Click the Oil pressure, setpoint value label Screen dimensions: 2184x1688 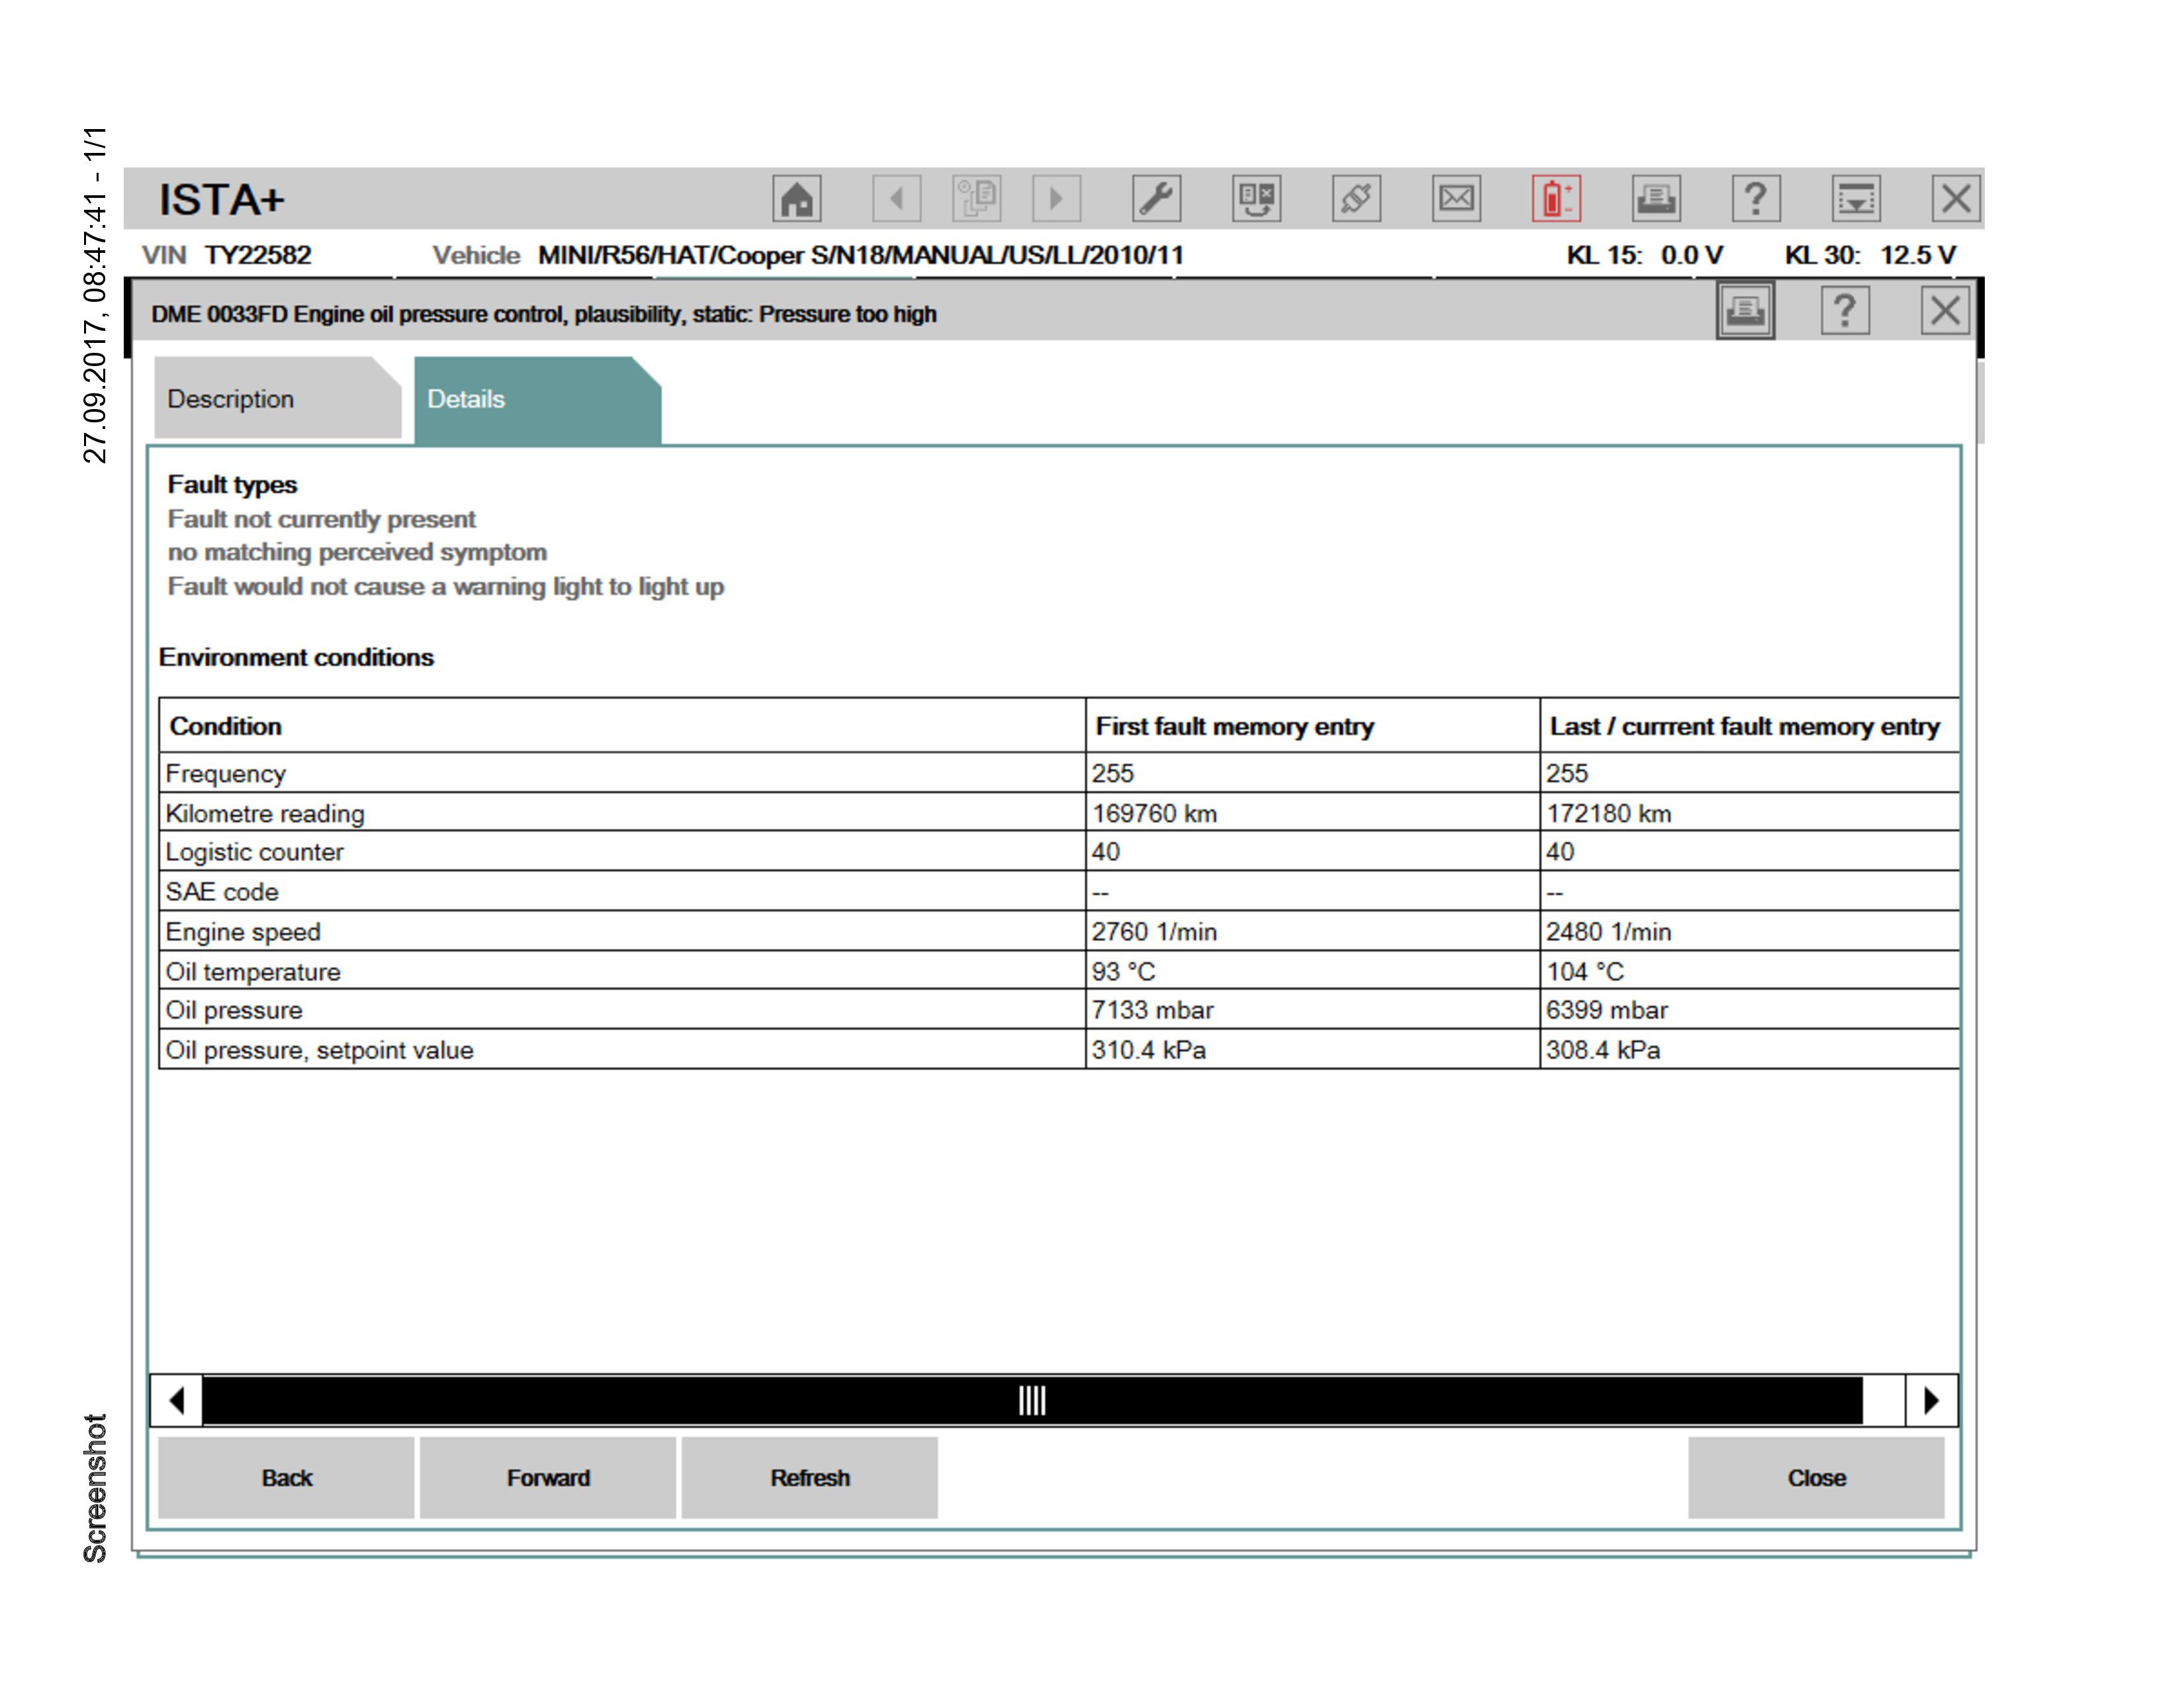(x=319, y=1050)
